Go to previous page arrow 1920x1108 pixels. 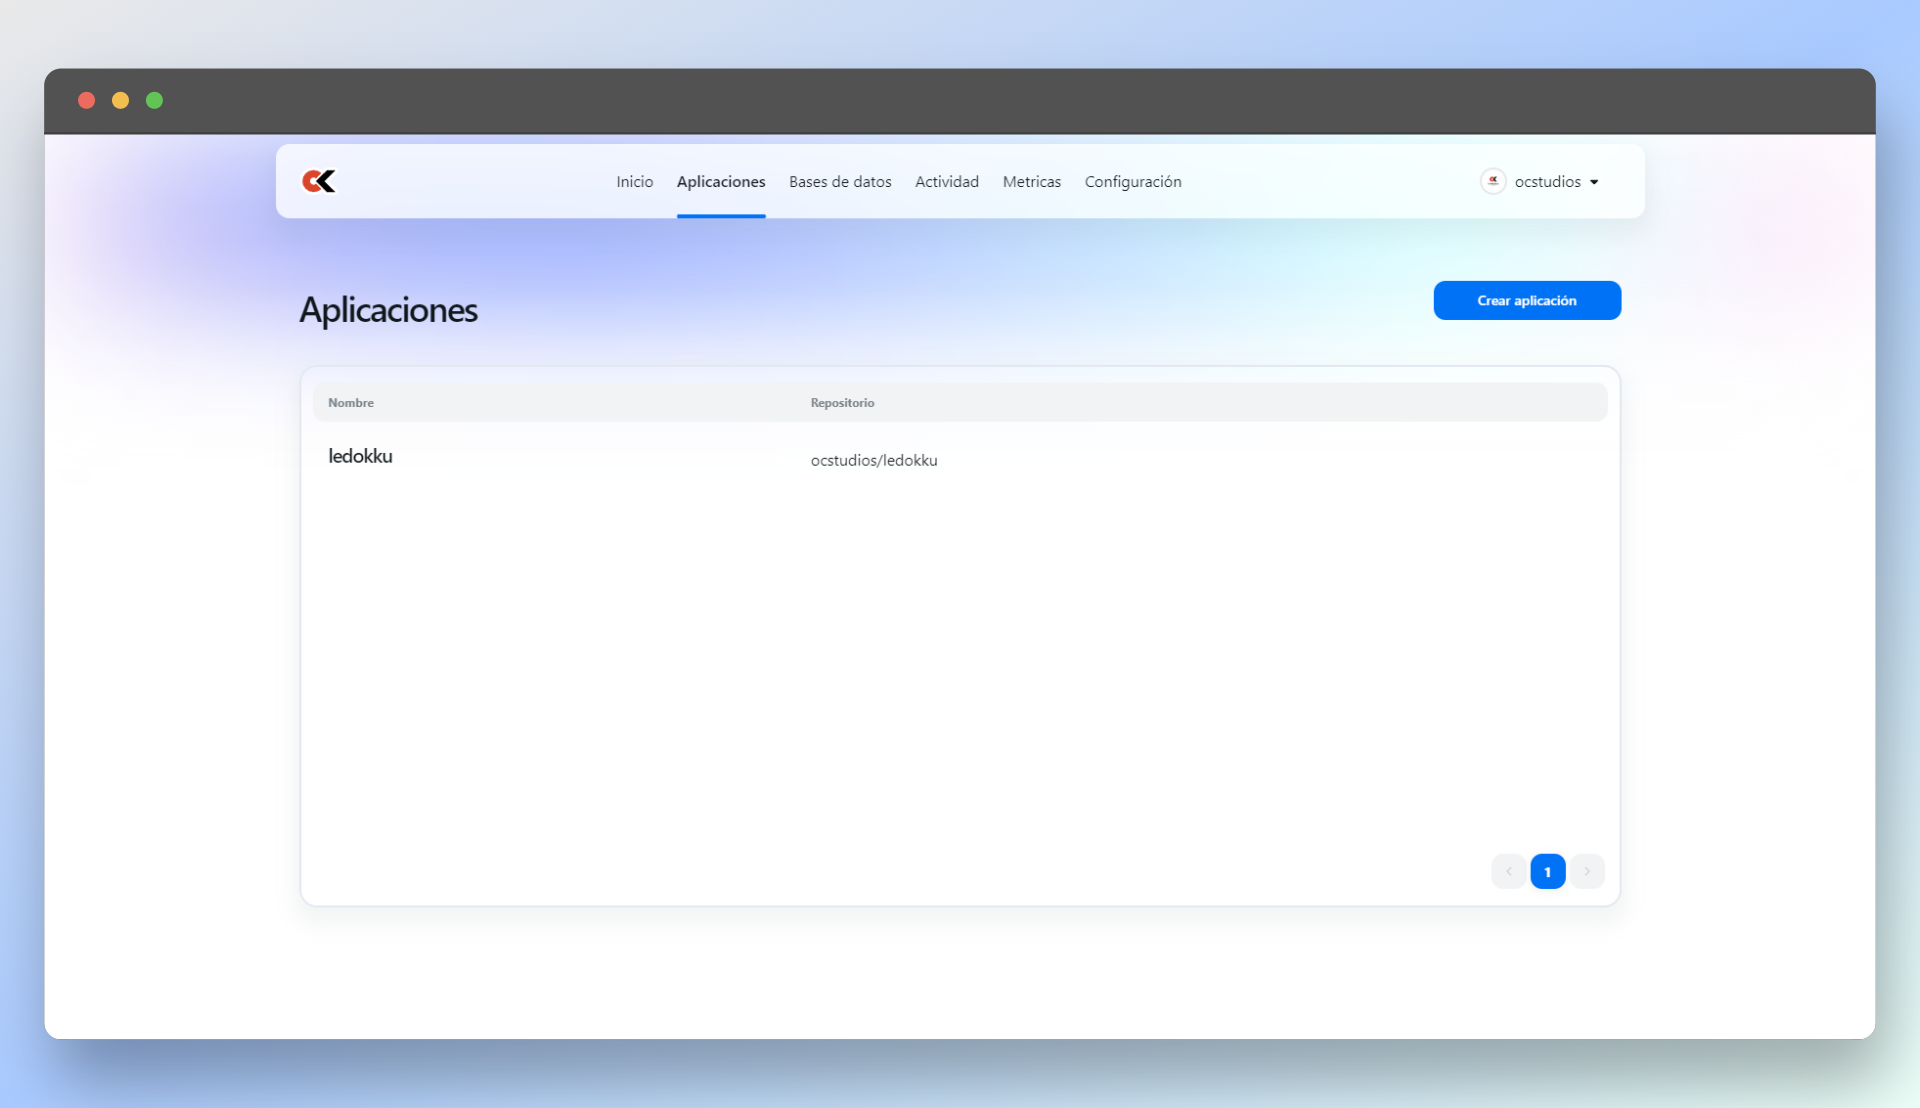1508,871
